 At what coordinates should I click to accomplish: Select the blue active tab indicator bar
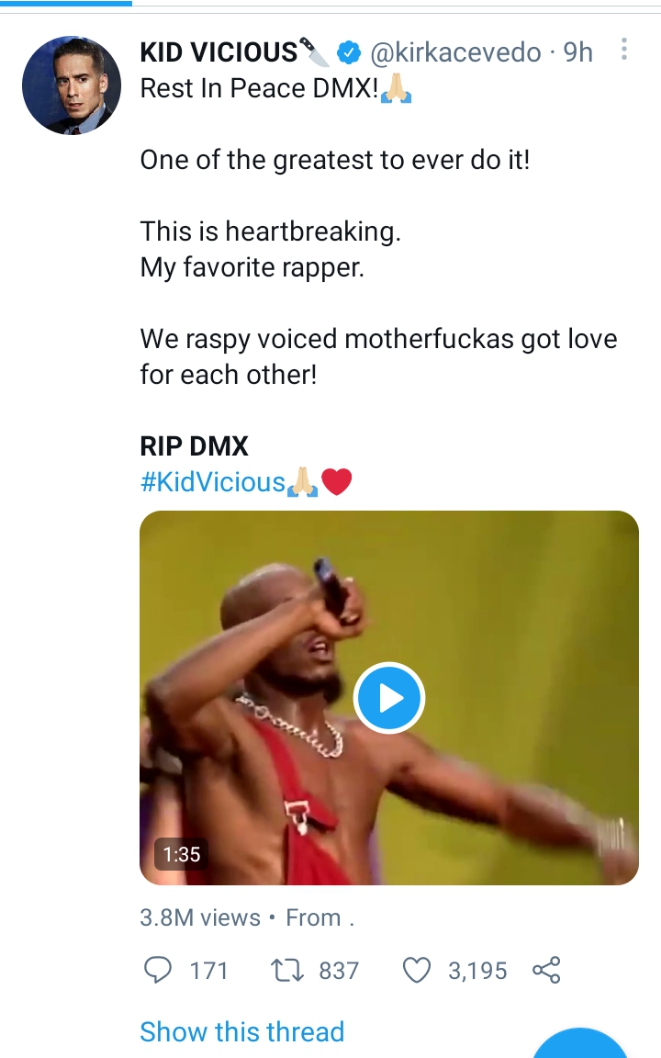pos(66,3)
